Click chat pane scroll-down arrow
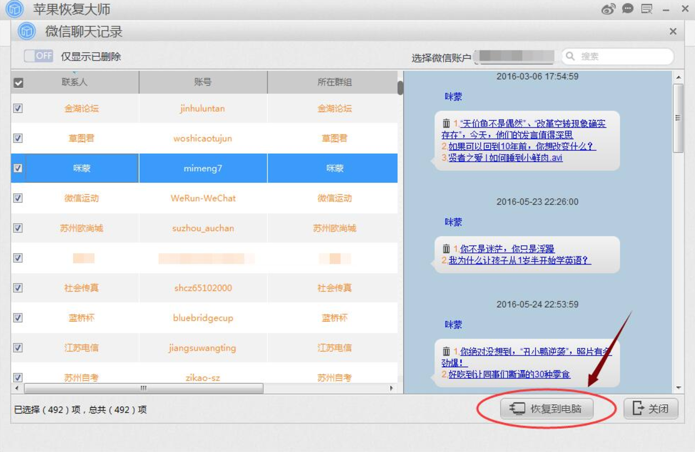The image size is (695, 452). [x=679, y=388]
